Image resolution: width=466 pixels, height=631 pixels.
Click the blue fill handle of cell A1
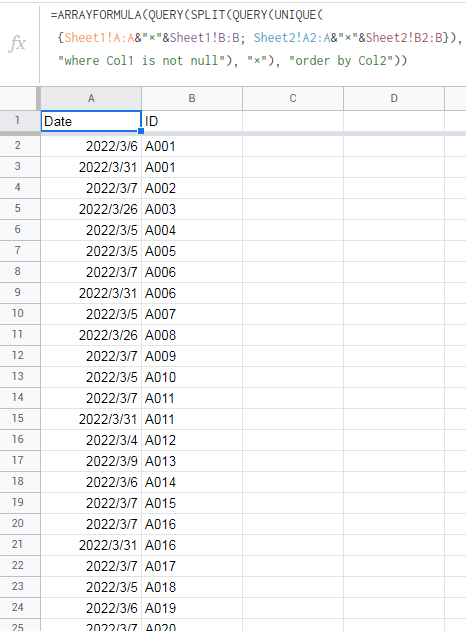(x=141, y=131)
